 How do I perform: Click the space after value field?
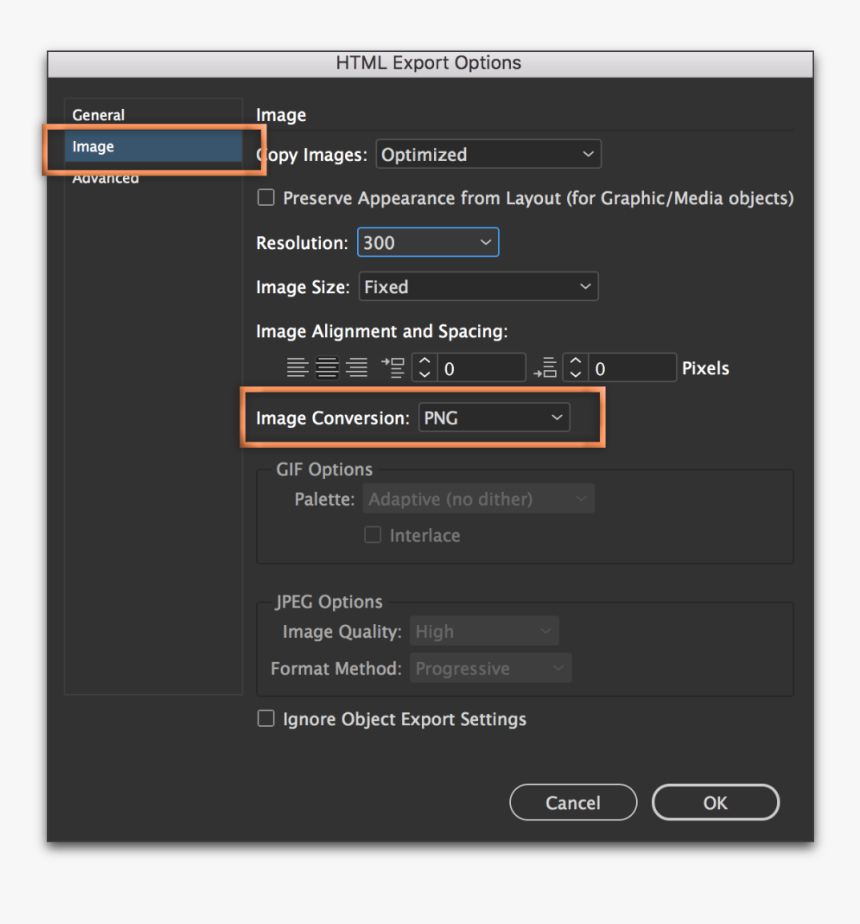632,368
